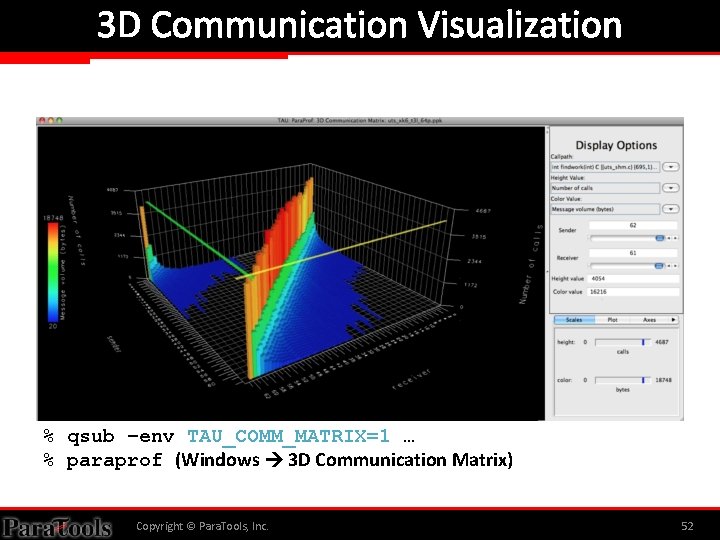
Task: Step the Receiver slider left with its arrow
Action: [x=669, y=266]
